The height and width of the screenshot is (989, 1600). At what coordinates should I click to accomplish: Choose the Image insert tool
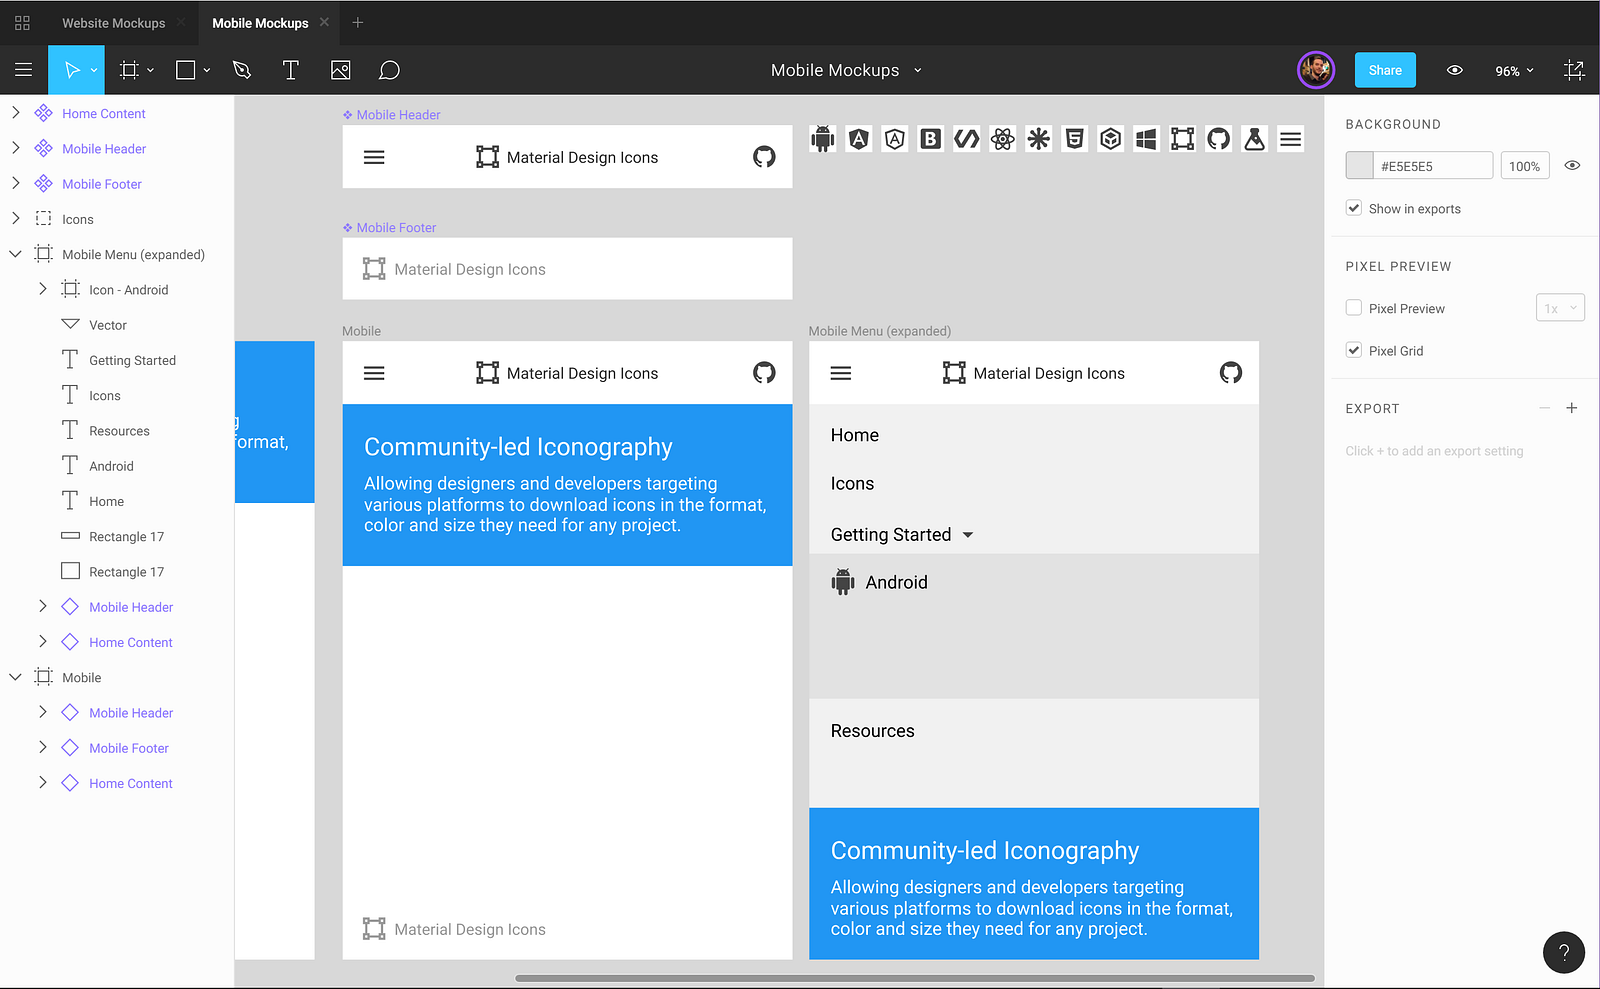point(340,70)
